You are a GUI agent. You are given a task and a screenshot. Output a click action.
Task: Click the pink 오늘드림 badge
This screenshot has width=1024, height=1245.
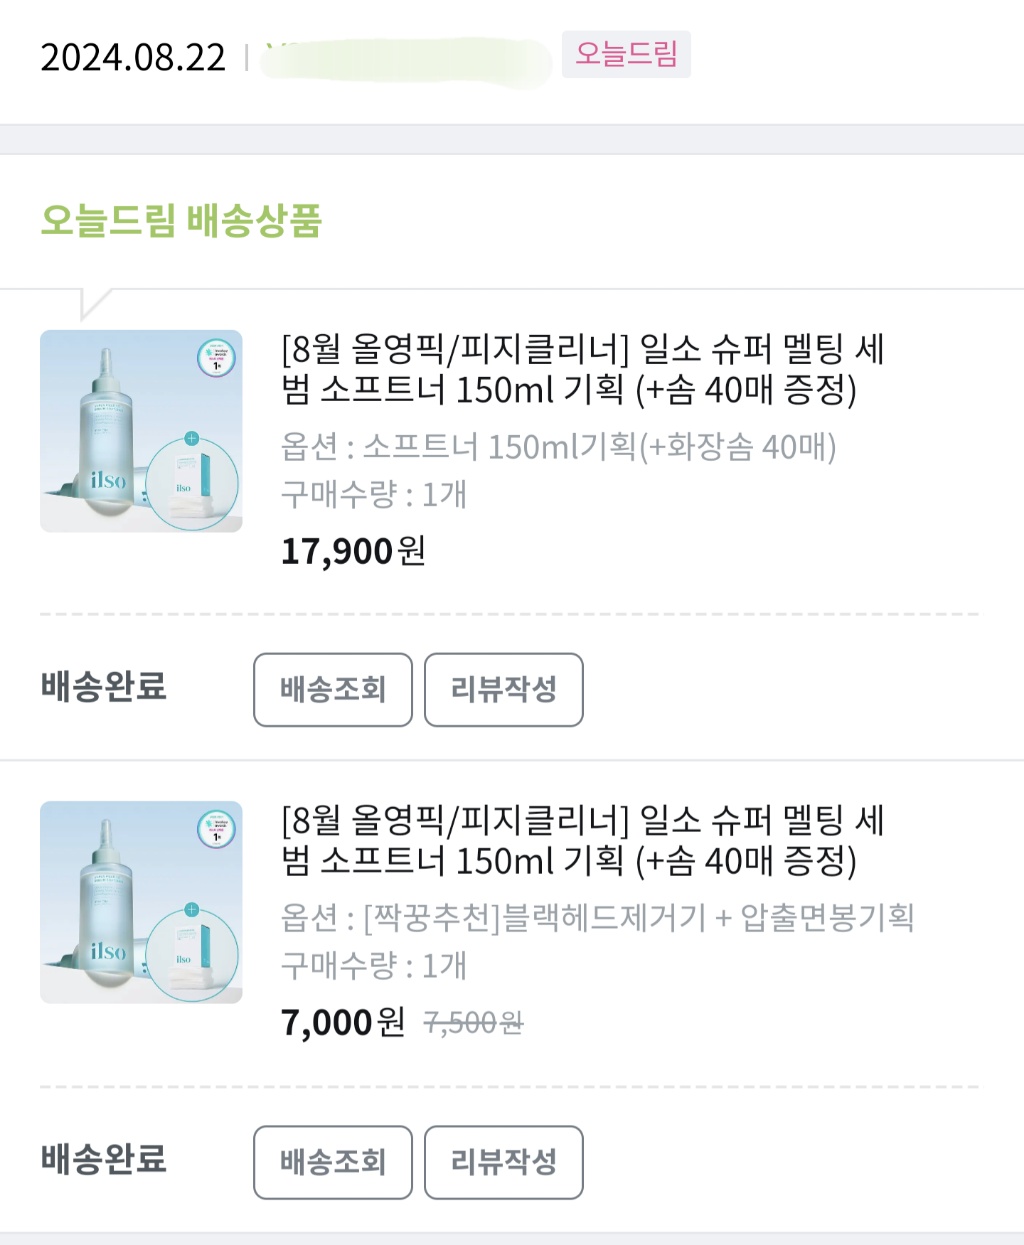tap(626, 54)
